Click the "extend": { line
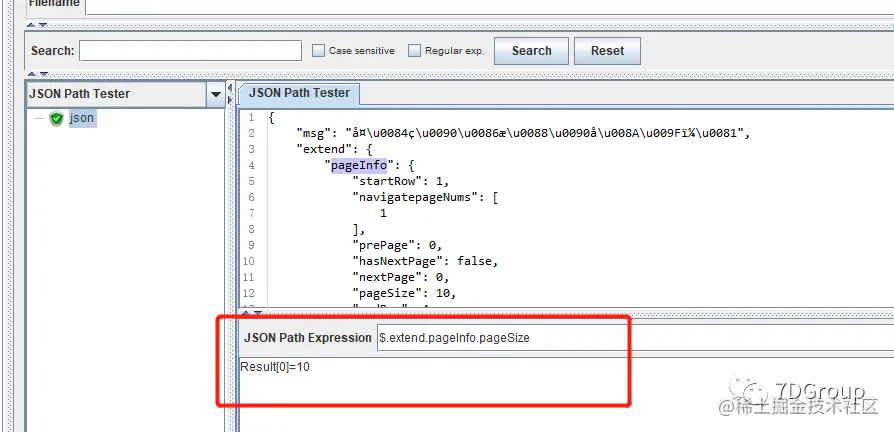This screenshot has width=894, height=432. [x=334, y=149]
